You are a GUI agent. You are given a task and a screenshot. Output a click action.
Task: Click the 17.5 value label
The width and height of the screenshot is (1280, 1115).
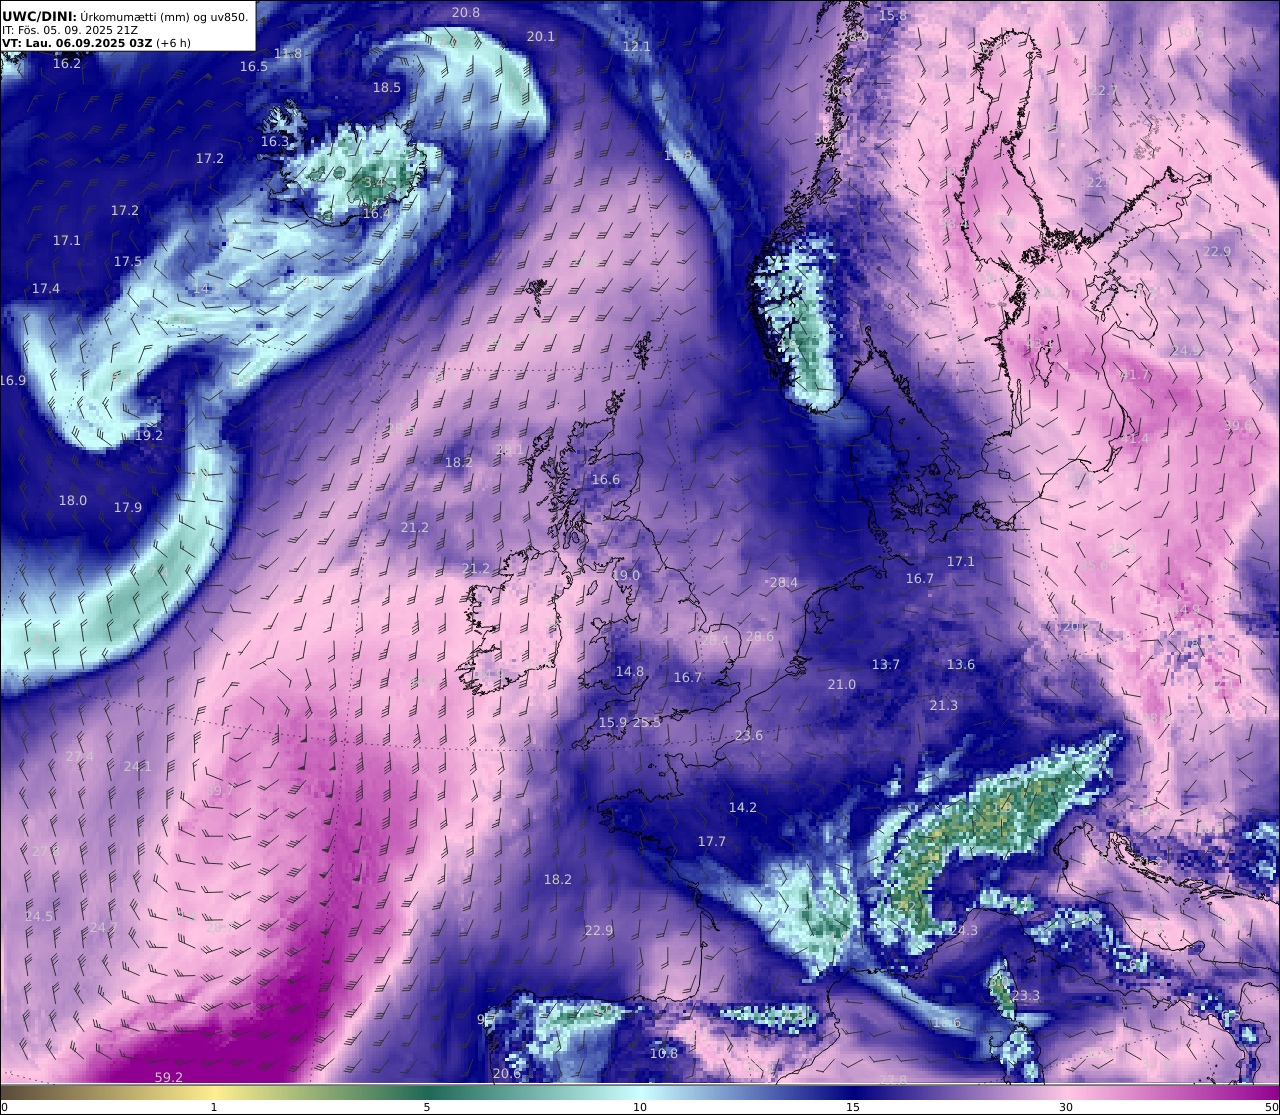[128, 261]
